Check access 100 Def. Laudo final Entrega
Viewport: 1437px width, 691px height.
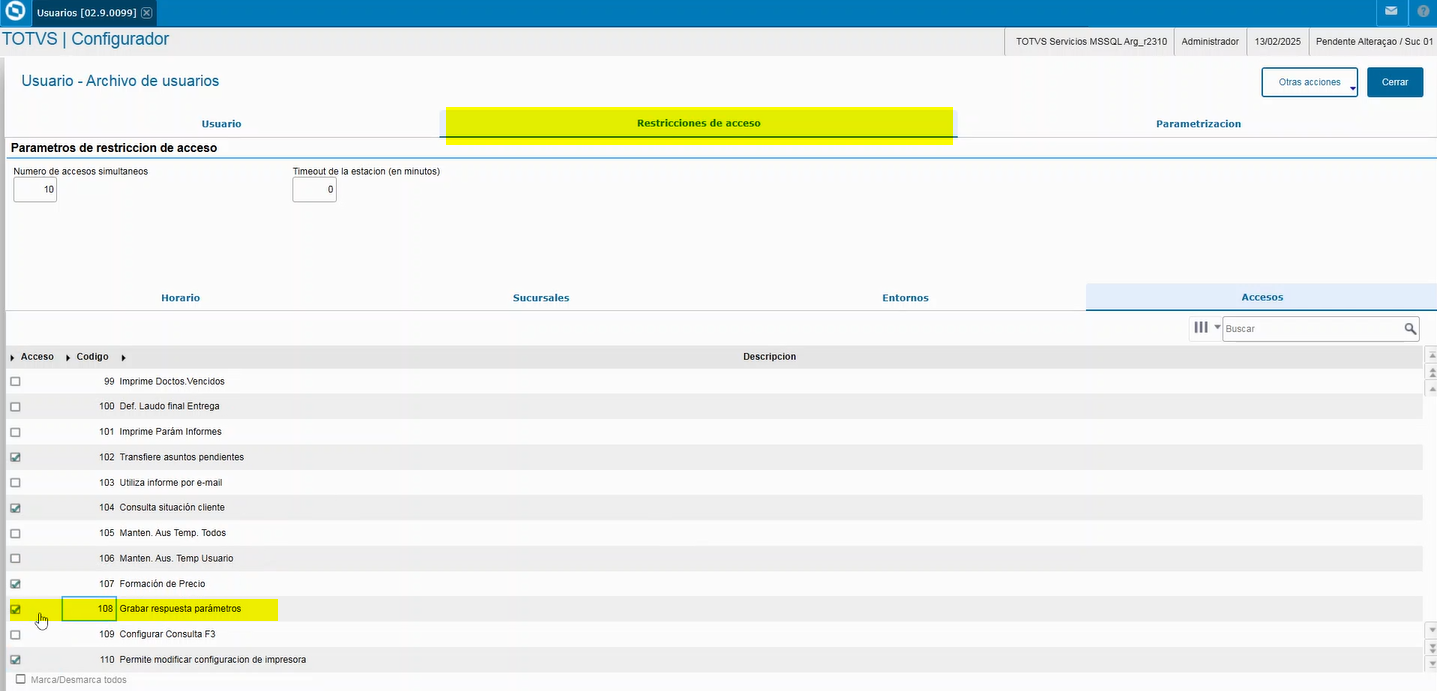click(15, 406)
